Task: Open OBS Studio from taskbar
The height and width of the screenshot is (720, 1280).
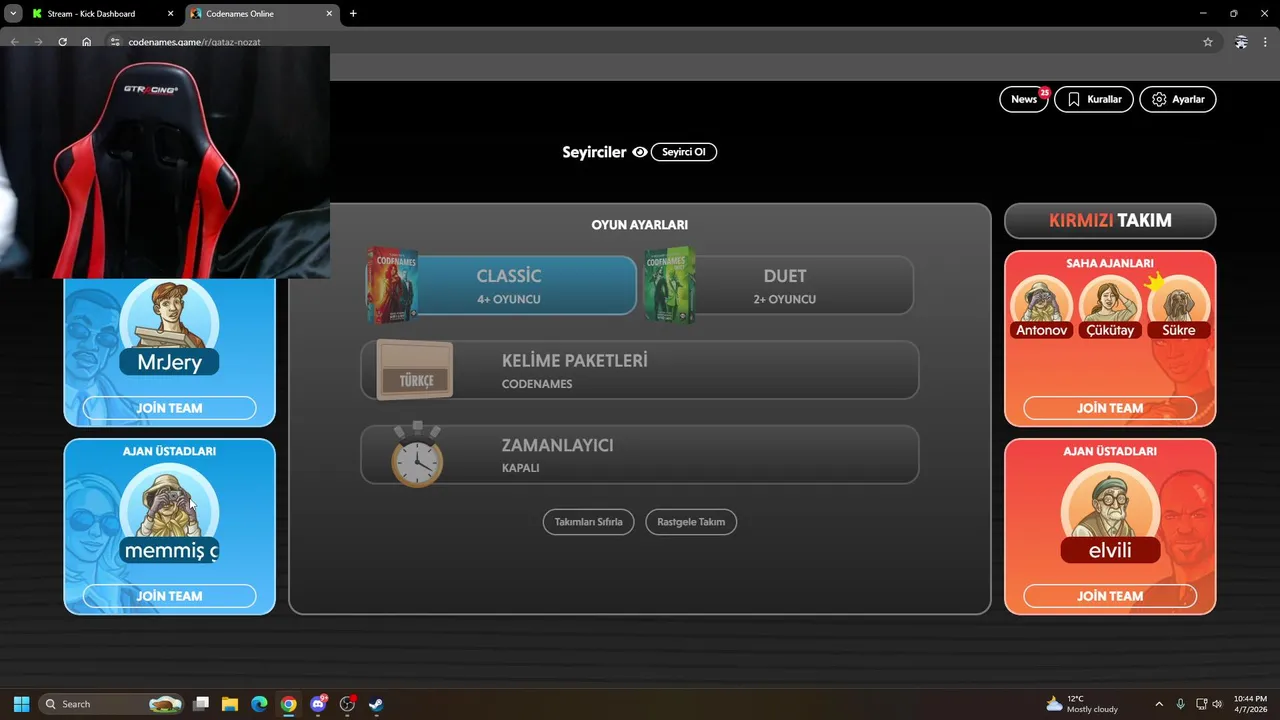Action: (347, 704)
